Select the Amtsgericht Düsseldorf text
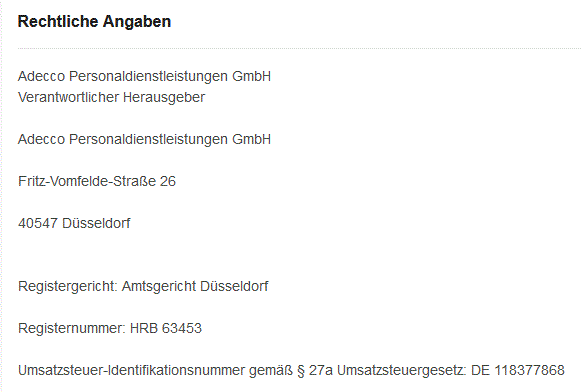This screenshot has width=582, height=392. 195,287
